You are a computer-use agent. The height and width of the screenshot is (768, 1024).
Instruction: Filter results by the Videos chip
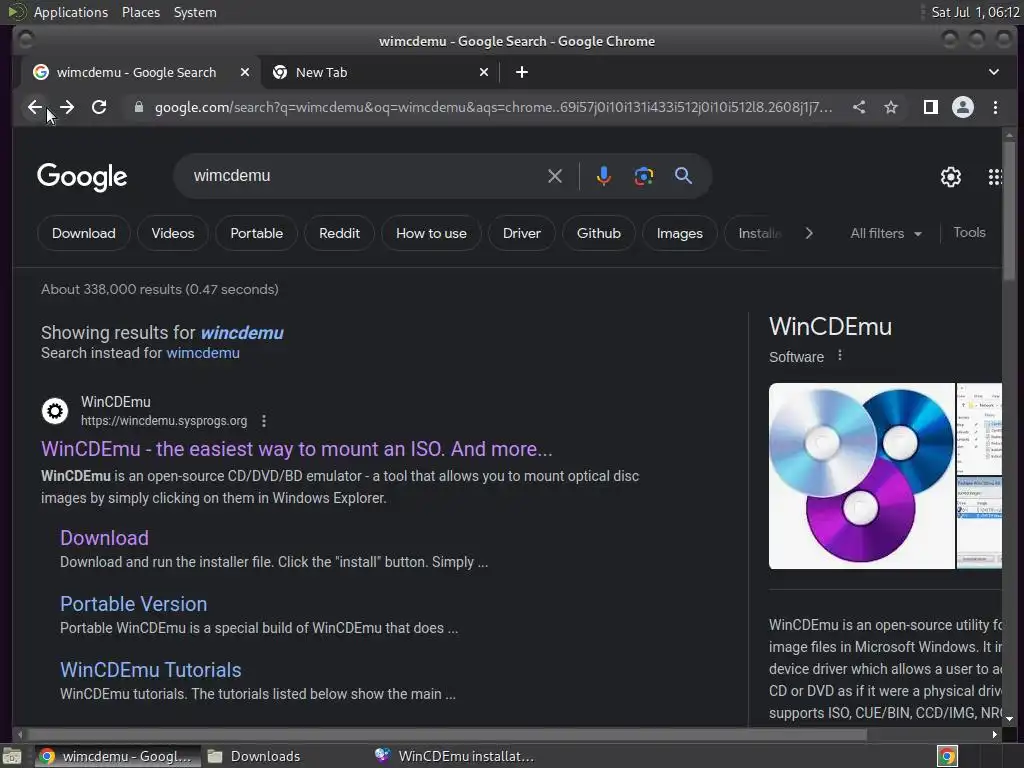click(x=172, y=234)
